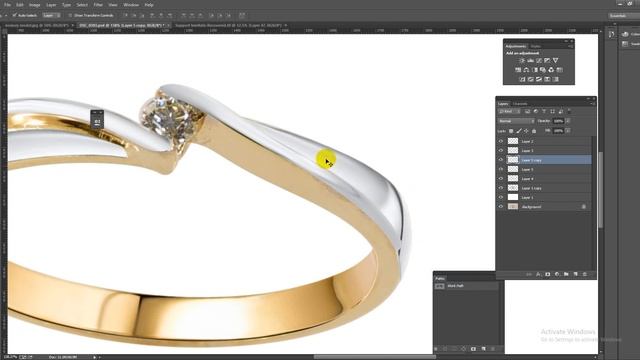The image size is (640, 360).
Task: Add a Threshold adjustment
Action: (x=539, y=79)
